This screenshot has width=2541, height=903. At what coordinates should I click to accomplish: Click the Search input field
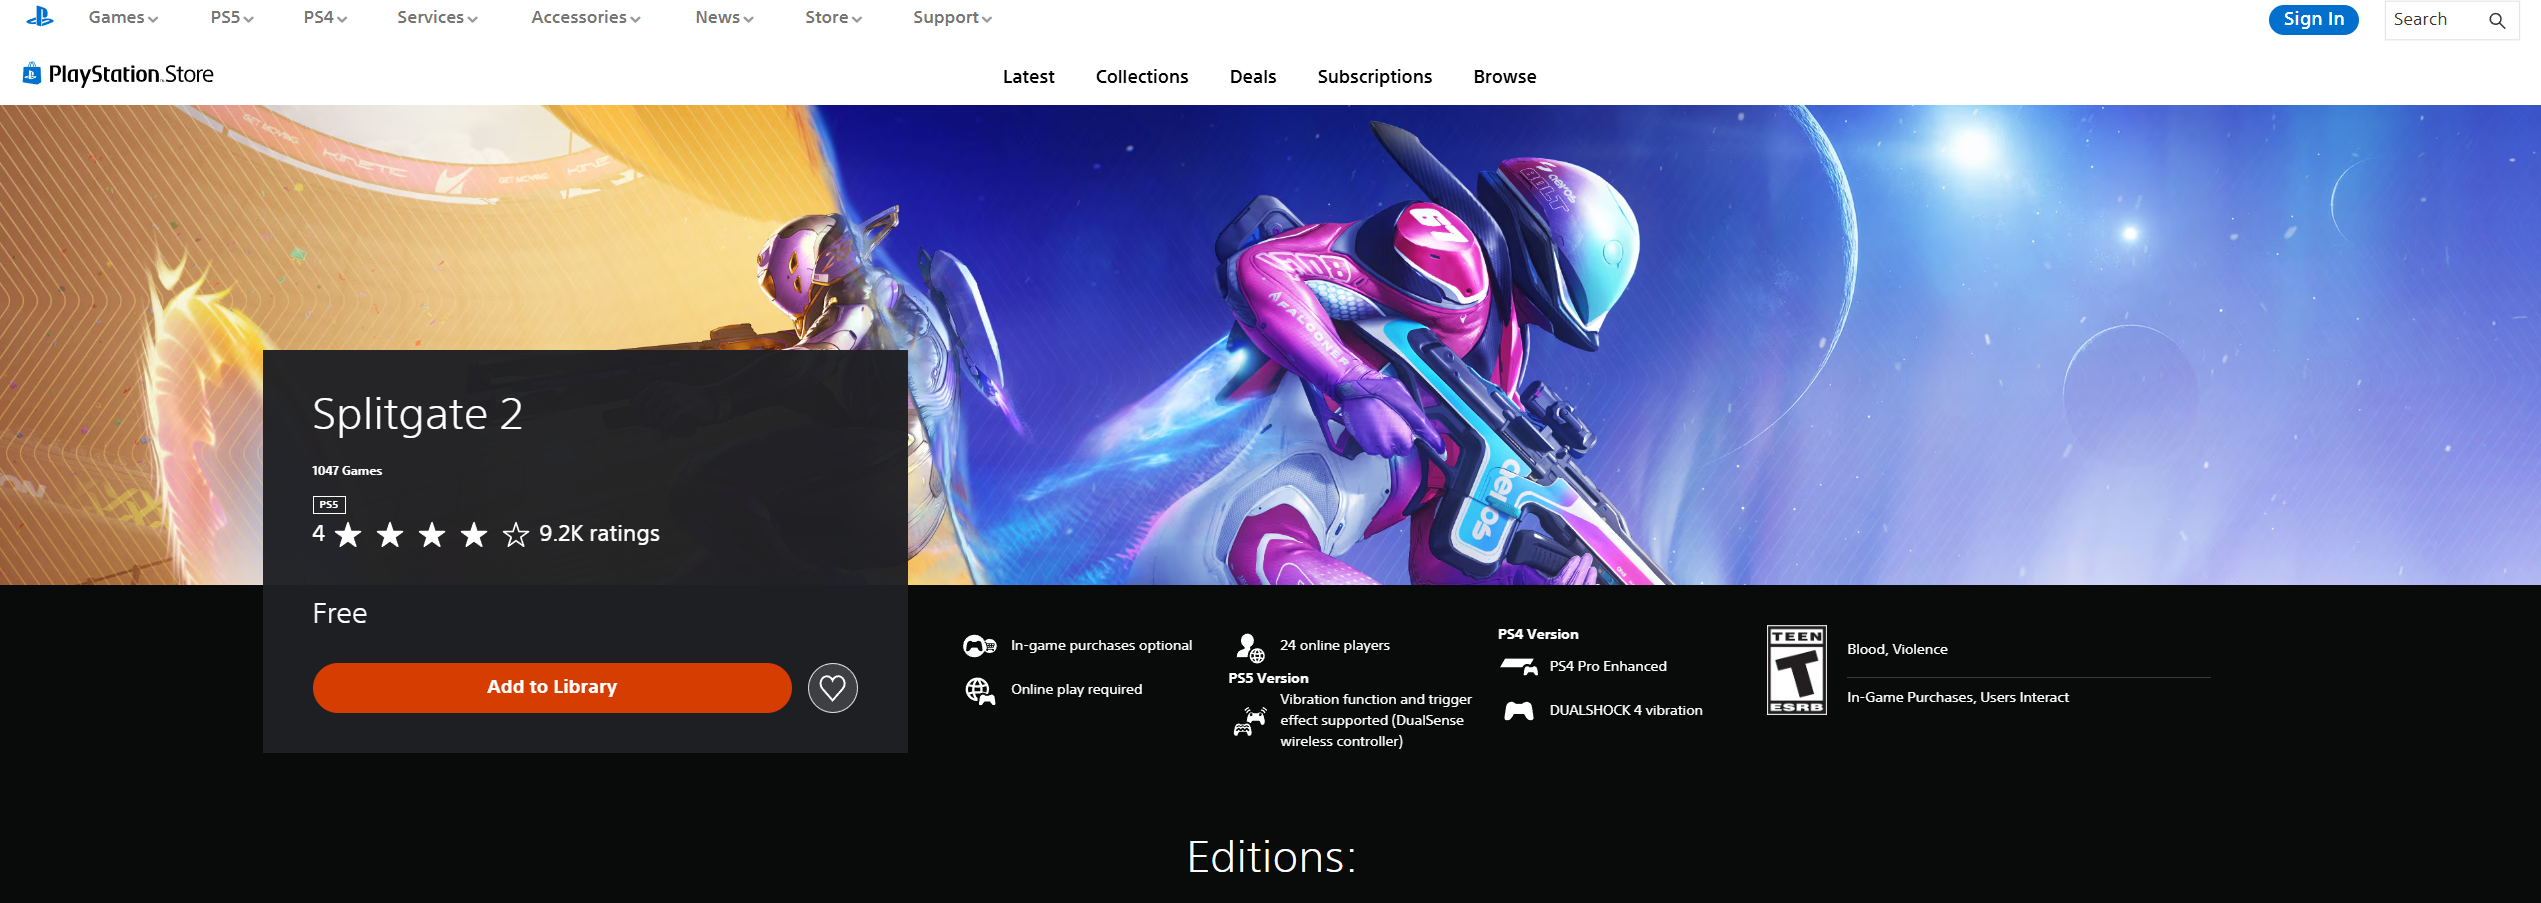pyautogui.click(x=2432, y=20)
